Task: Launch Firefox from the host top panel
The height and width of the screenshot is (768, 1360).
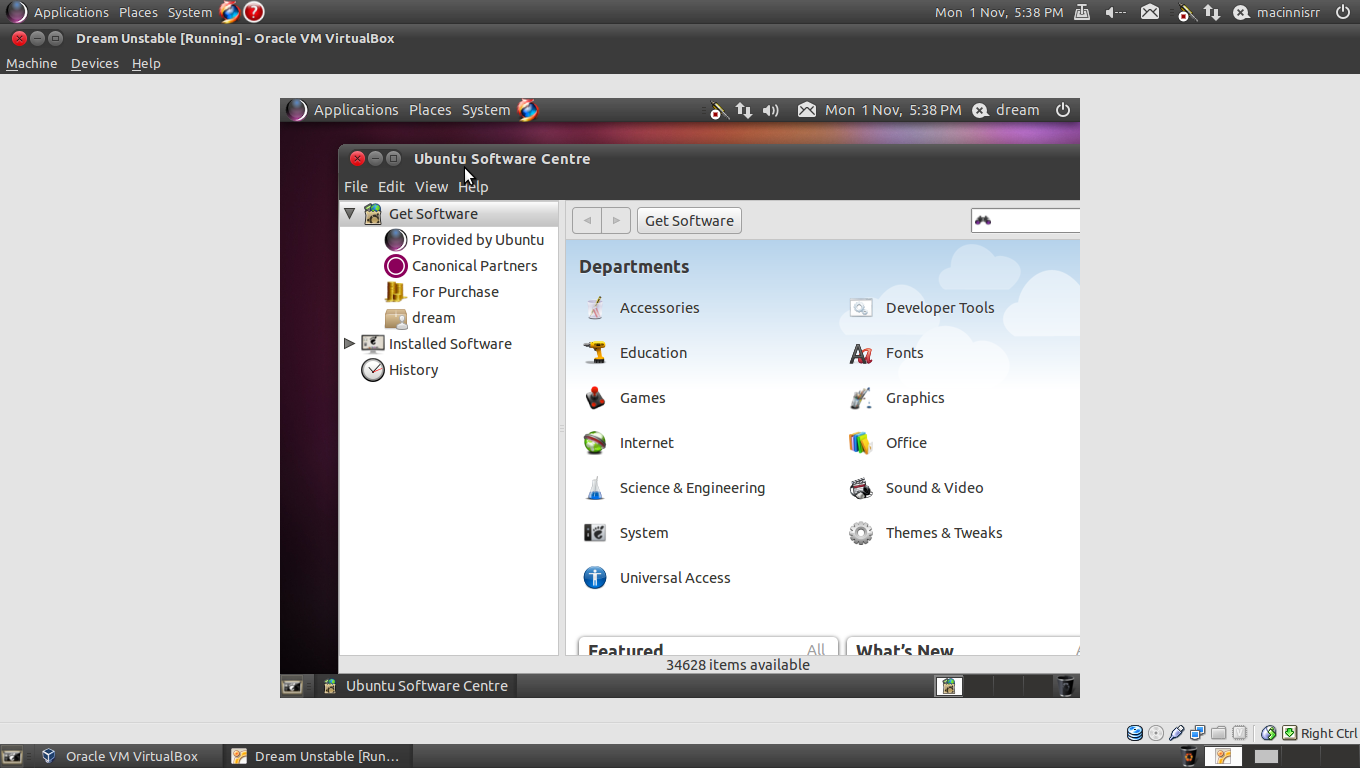Action: (x=230, y=12)
